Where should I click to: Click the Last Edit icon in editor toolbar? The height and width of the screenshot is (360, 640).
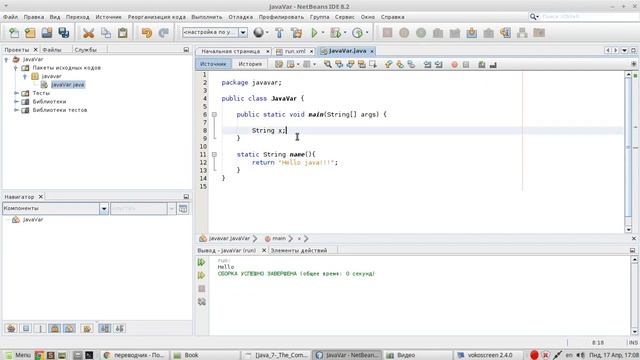279,64
